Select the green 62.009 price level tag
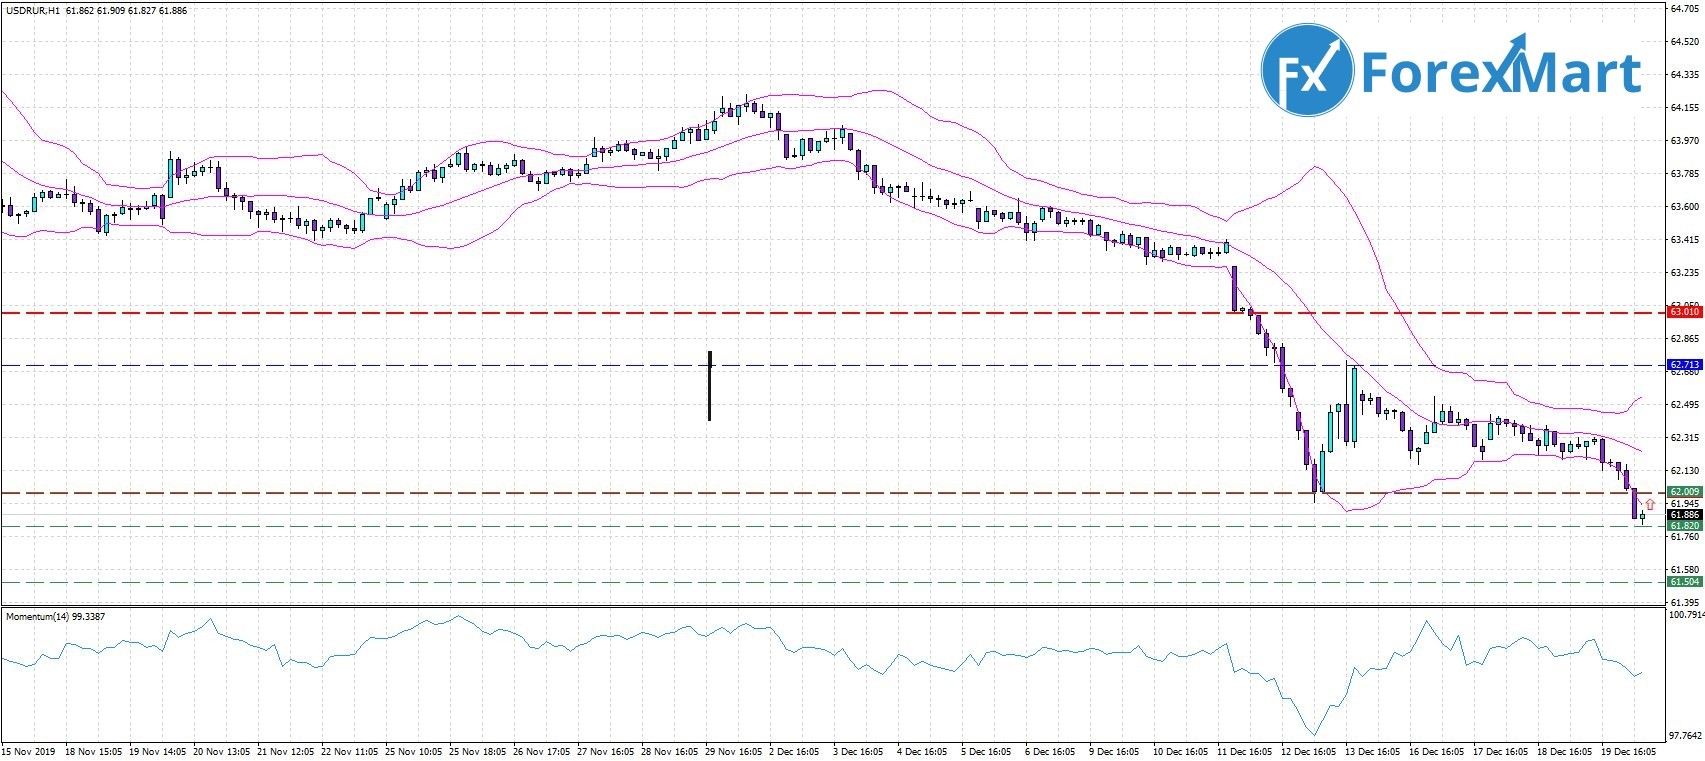 [1684, 492]
